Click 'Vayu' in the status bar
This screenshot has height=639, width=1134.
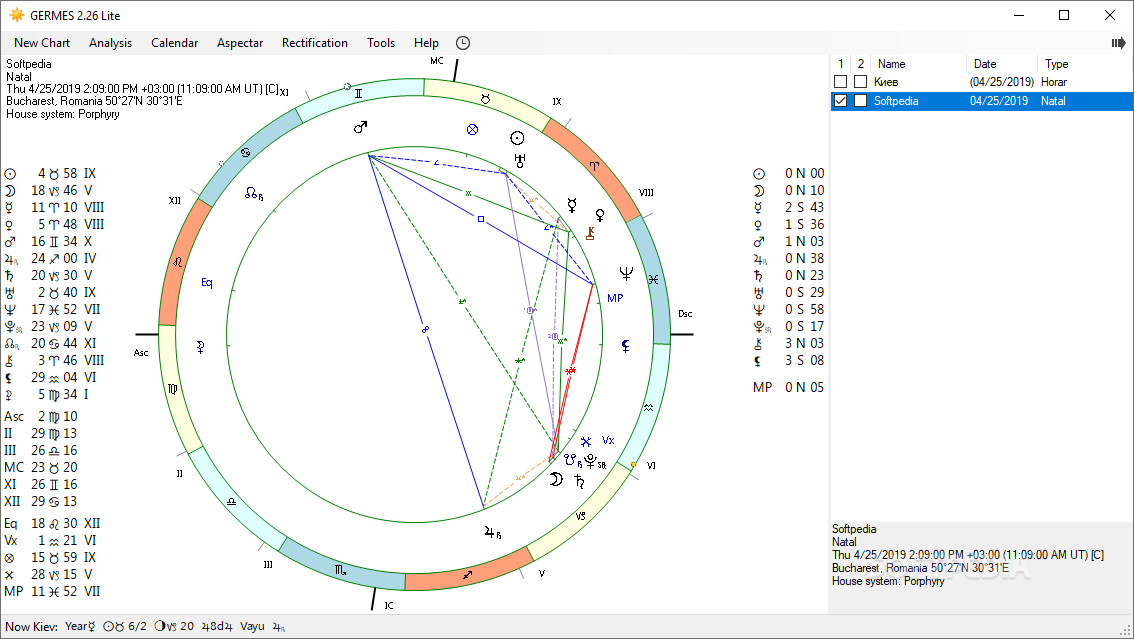coord(252,627)
